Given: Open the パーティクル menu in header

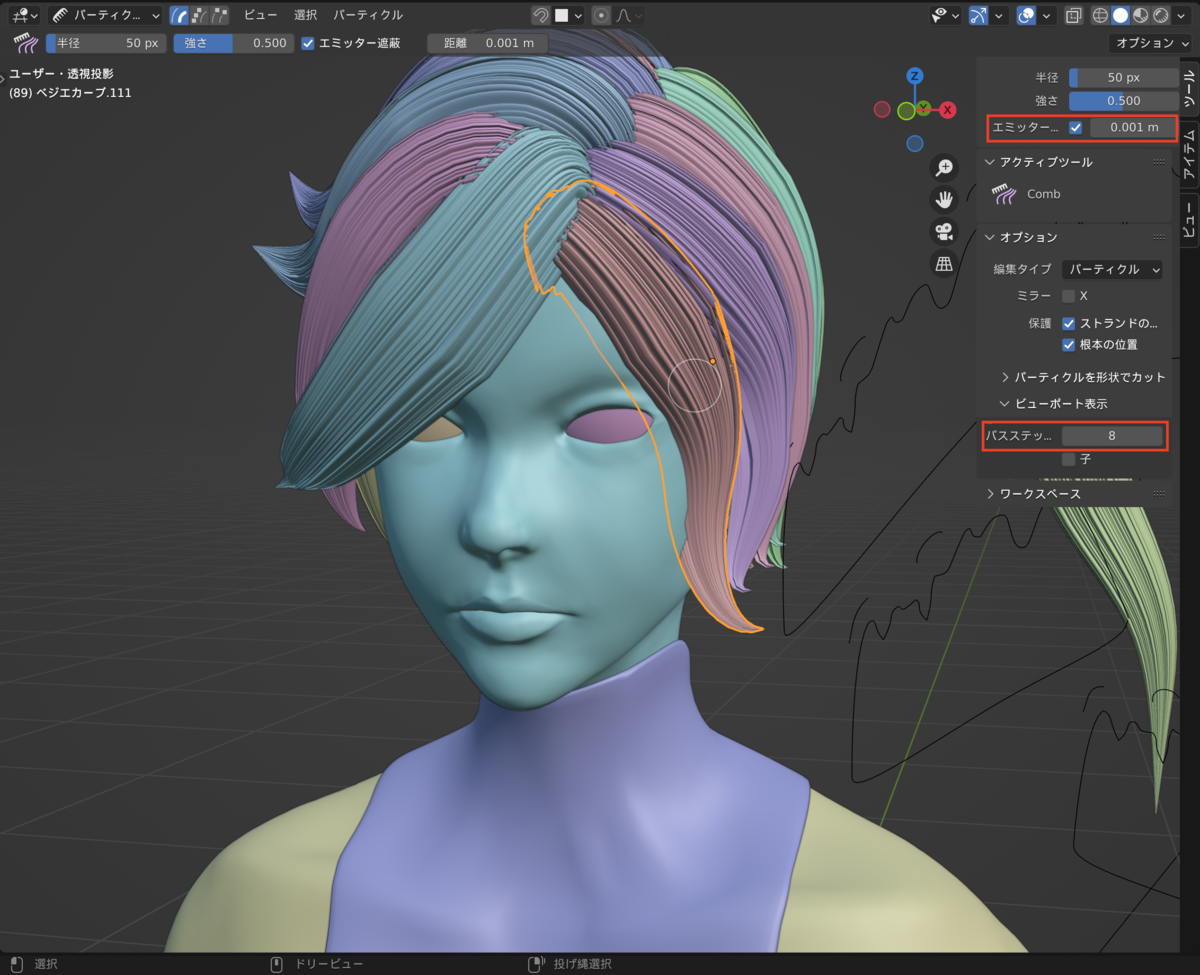Looking at the screenshot, I should coord(368,15).
